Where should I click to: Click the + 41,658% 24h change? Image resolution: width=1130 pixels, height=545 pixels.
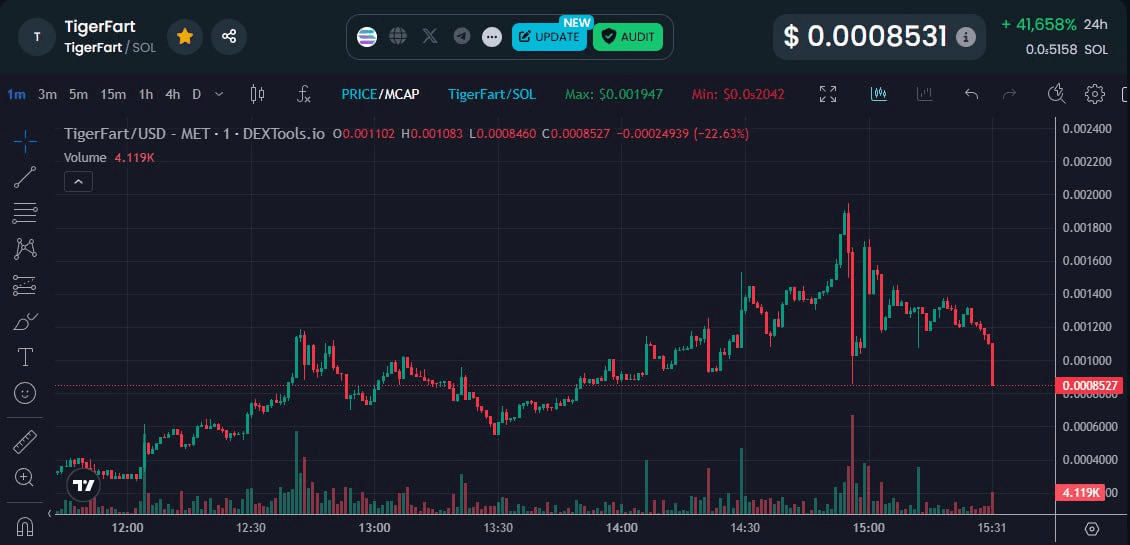pyautogui.click(x=1054, y=25)
